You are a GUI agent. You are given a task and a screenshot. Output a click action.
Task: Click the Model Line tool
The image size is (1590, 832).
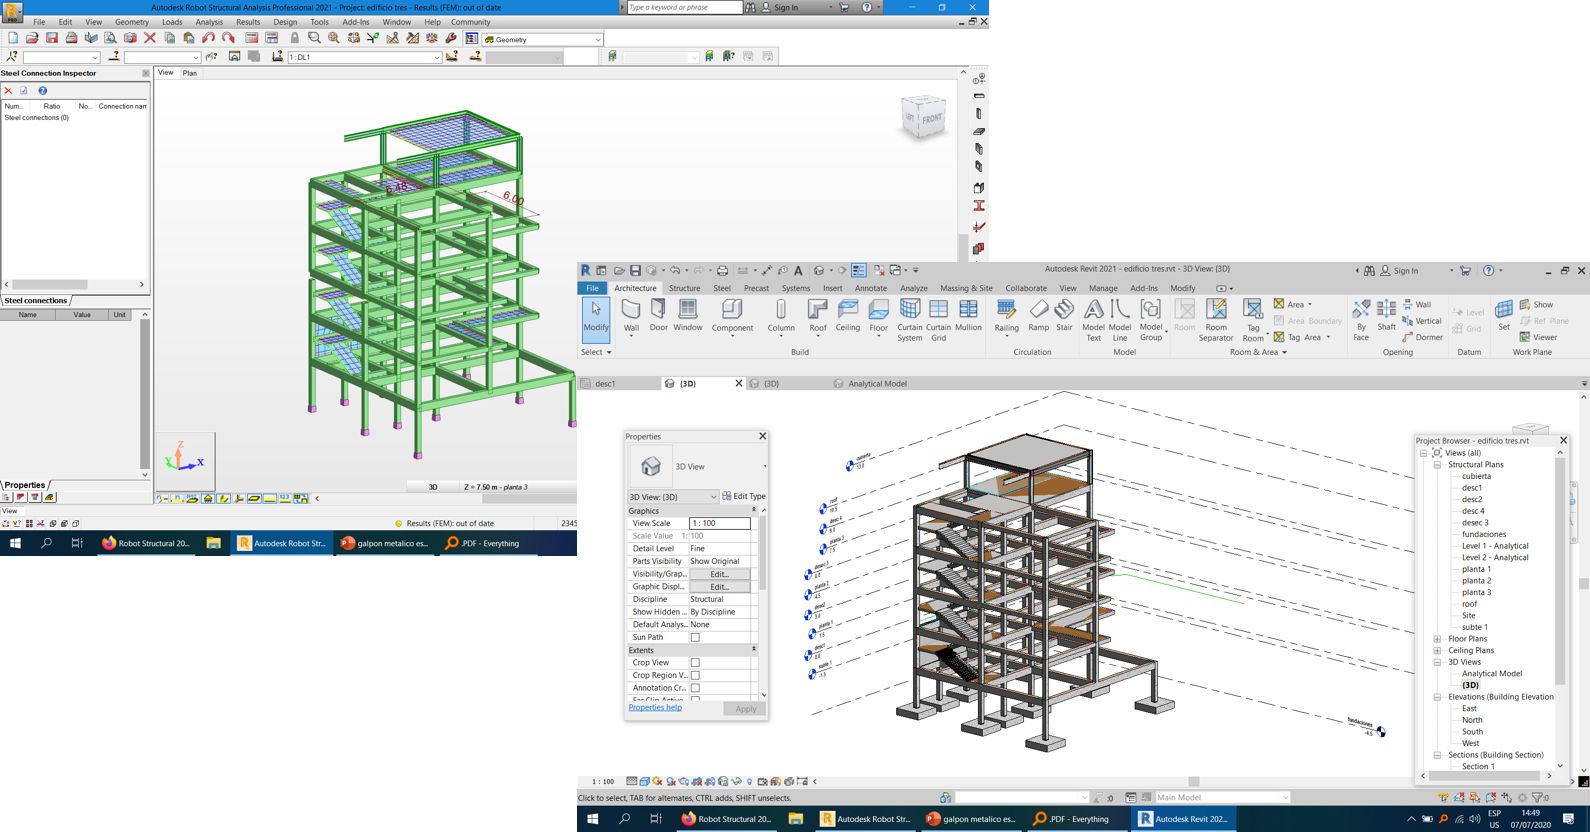tap(1120, 320)
